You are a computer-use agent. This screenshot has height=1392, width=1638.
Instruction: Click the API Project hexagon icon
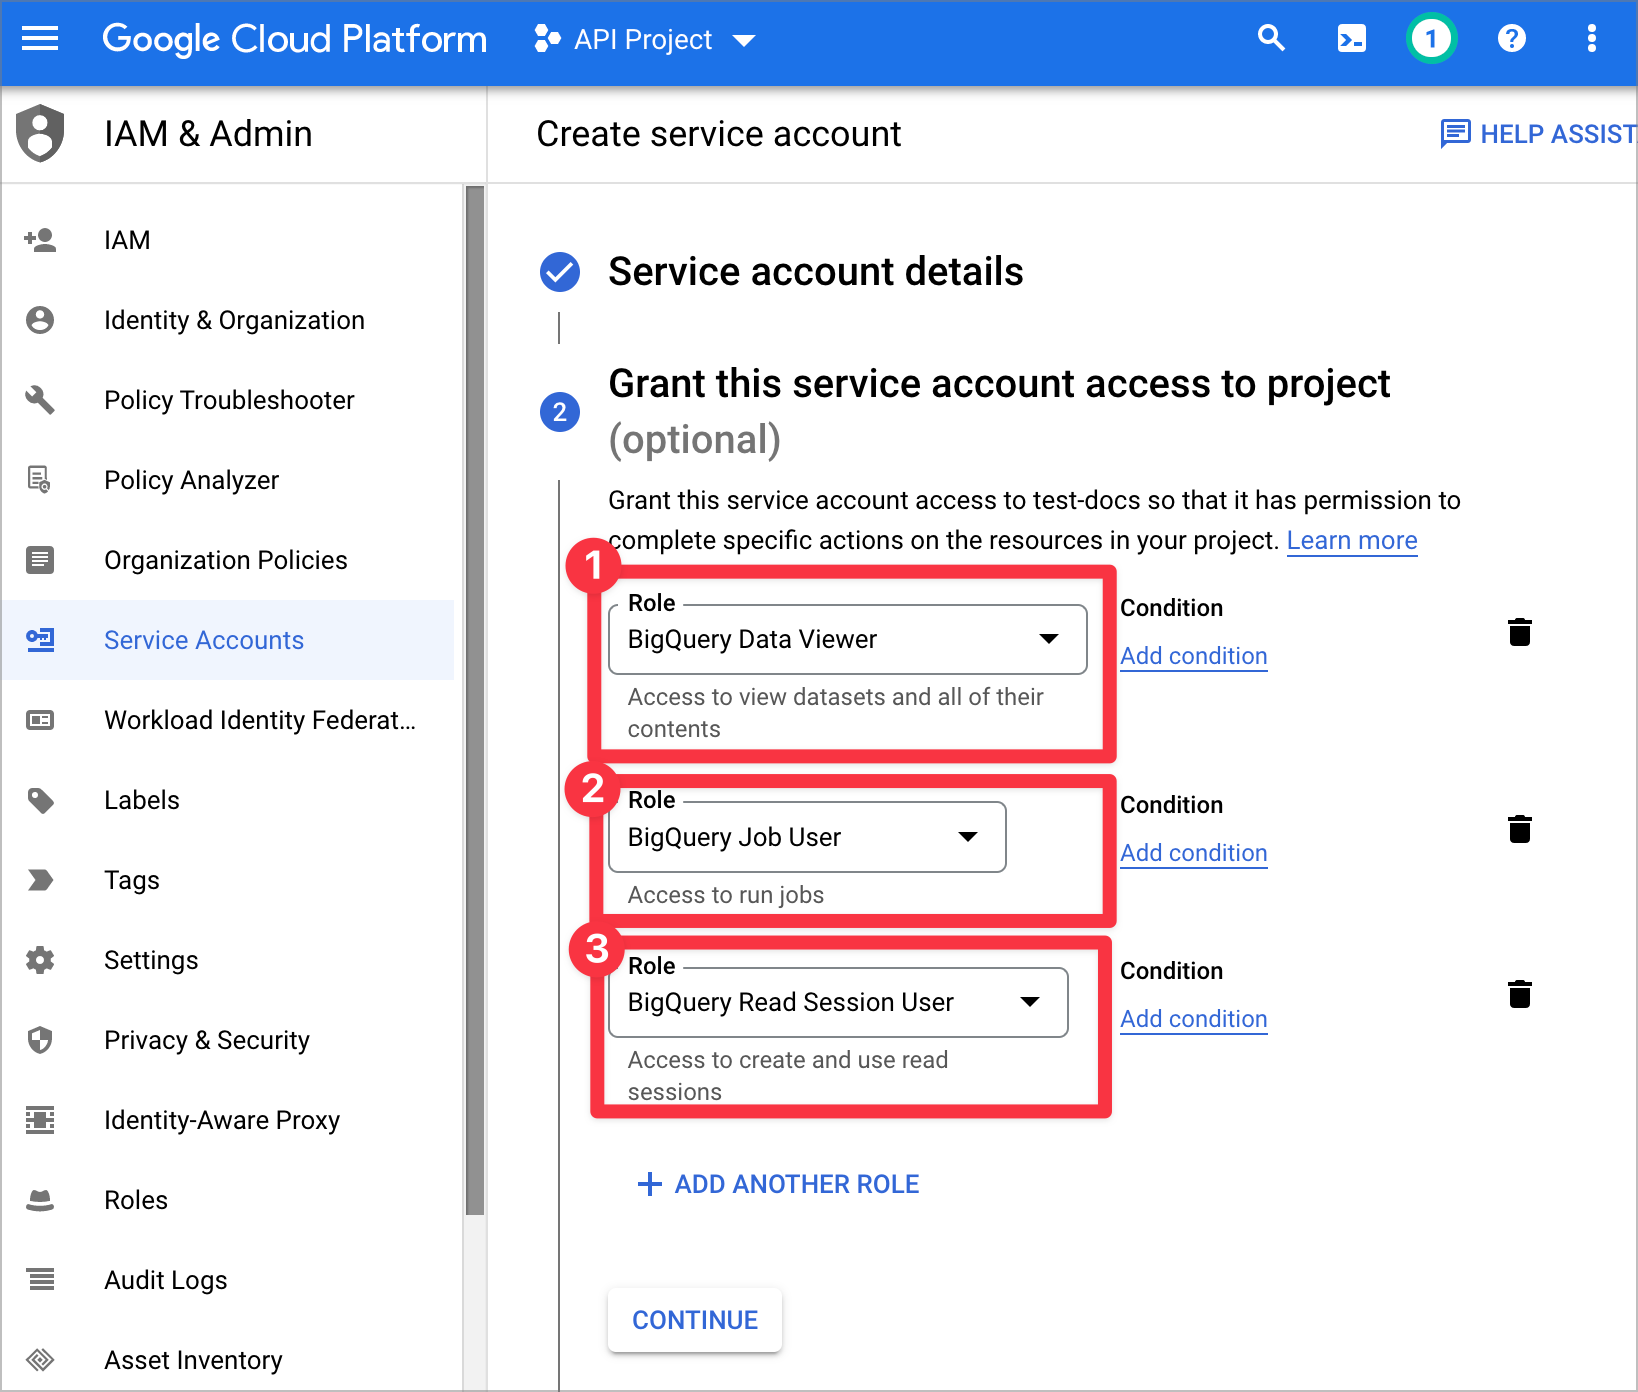click(x=546, y=39)
